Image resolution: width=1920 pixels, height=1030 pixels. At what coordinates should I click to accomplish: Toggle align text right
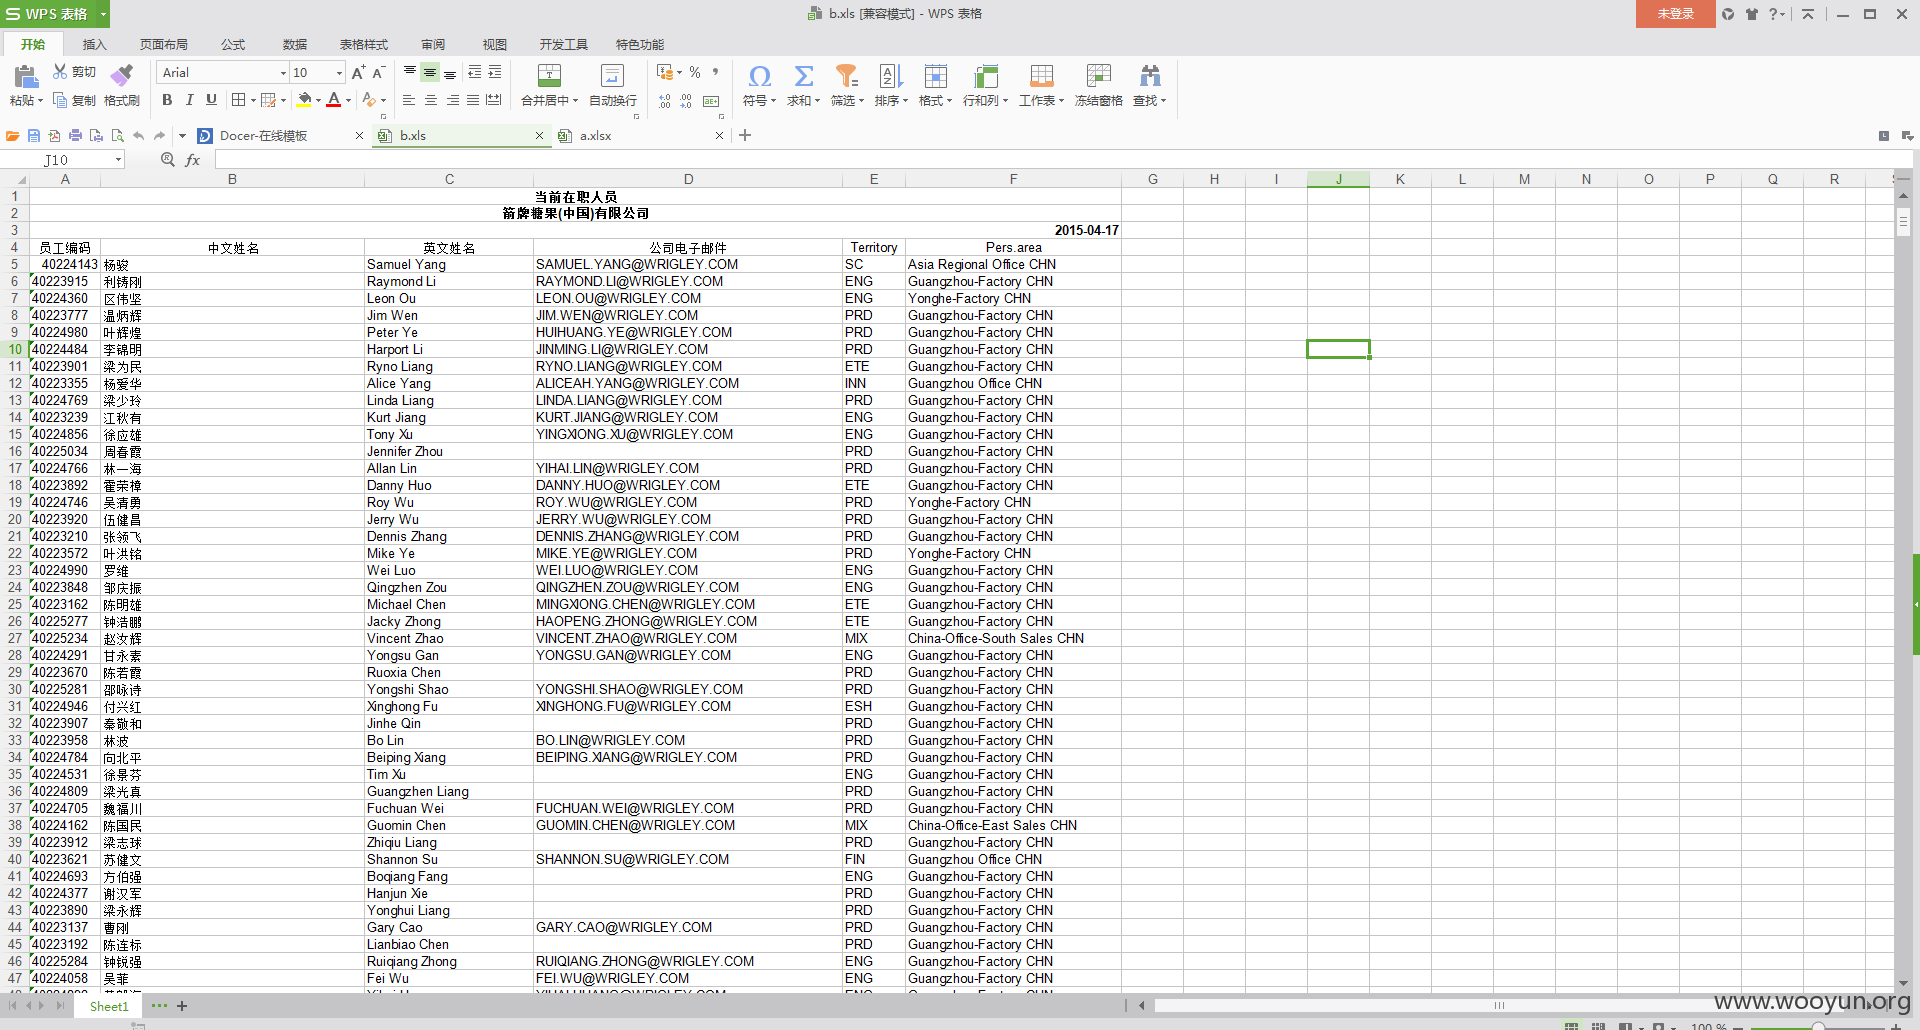tap(453, 101)
